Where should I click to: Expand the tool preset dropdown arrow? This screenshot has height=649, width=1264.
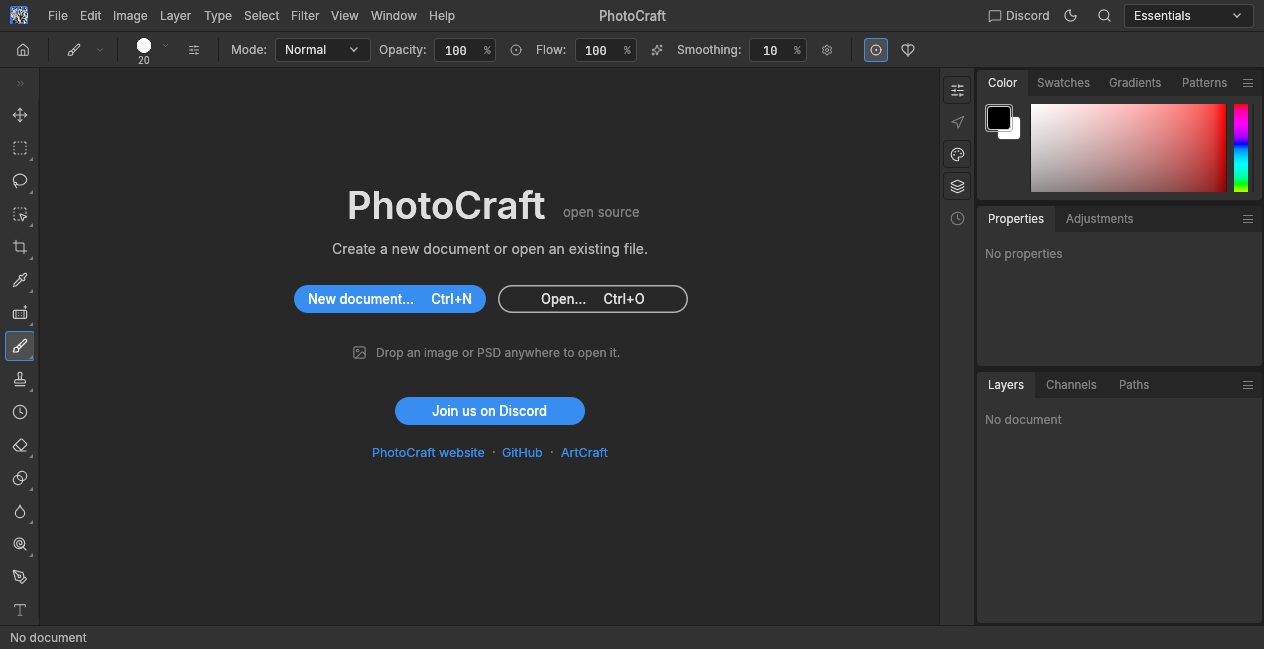(x=100, y=50)
